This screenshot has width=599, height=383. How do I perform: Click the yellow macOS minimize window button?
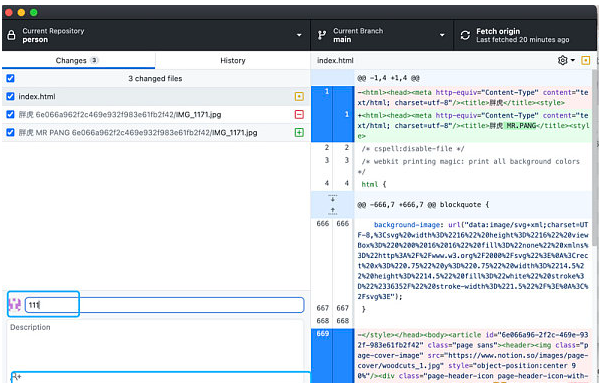click(21, 13)
